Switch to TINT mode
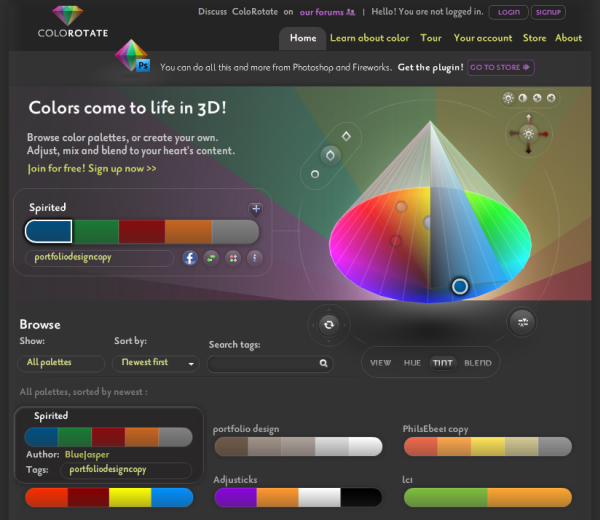This screenshot has height=520, width=600. click(443, 363)
